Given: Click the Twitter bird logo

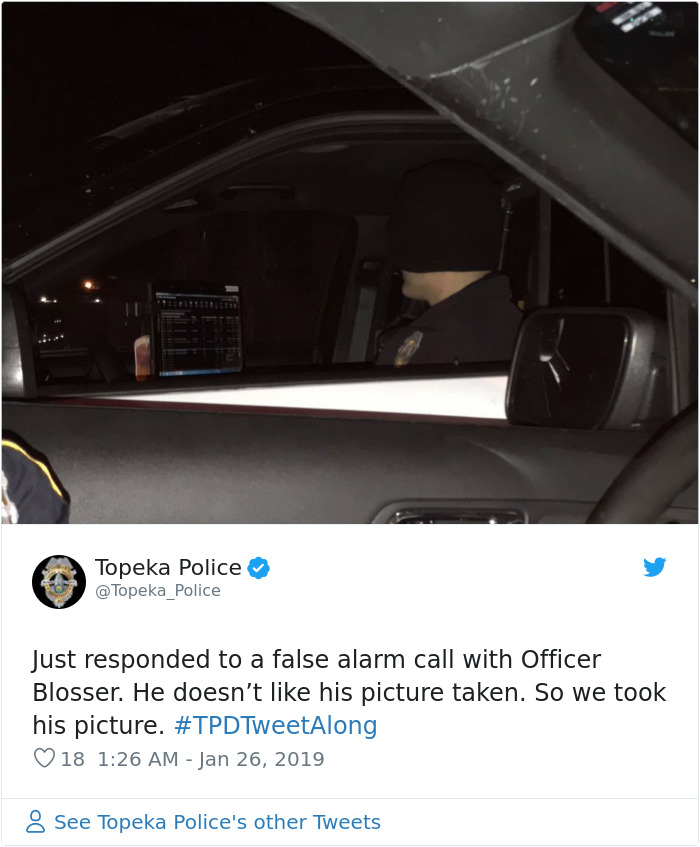Looking at the screenshot, I should (654, 567).
